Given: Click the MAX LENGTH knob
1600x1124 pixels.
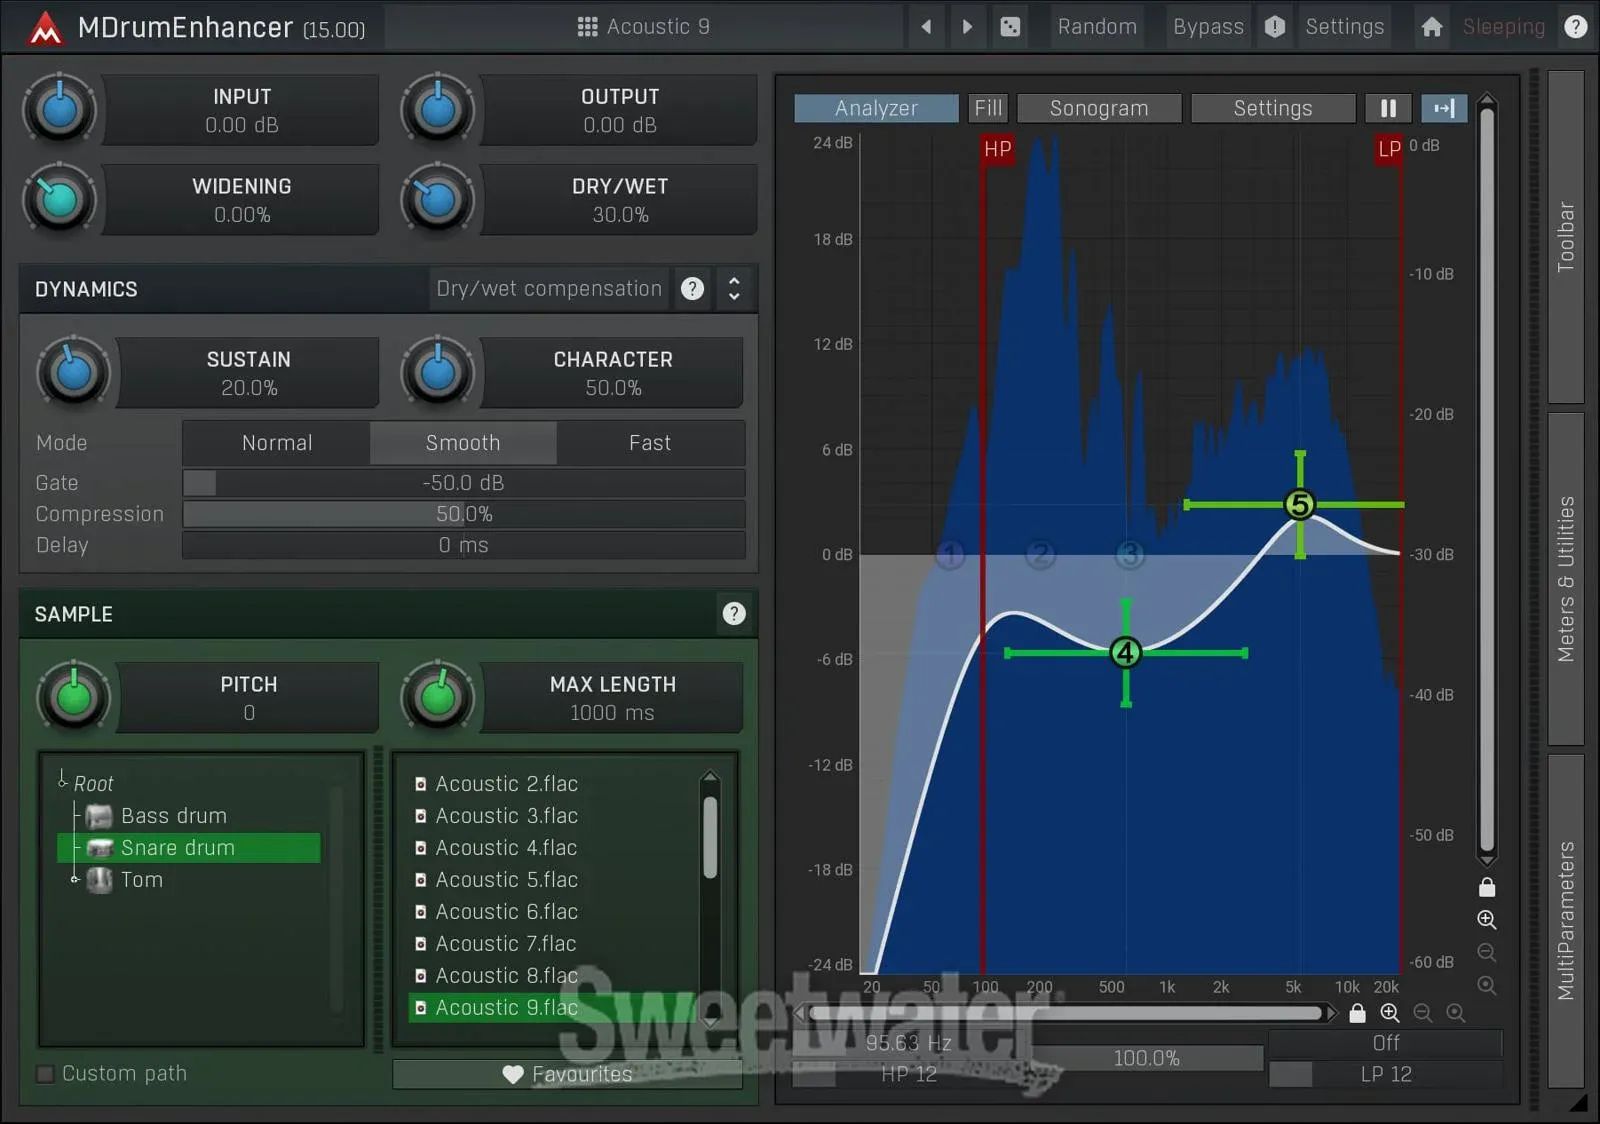Looking at the screenshot, I should point(437,697).
